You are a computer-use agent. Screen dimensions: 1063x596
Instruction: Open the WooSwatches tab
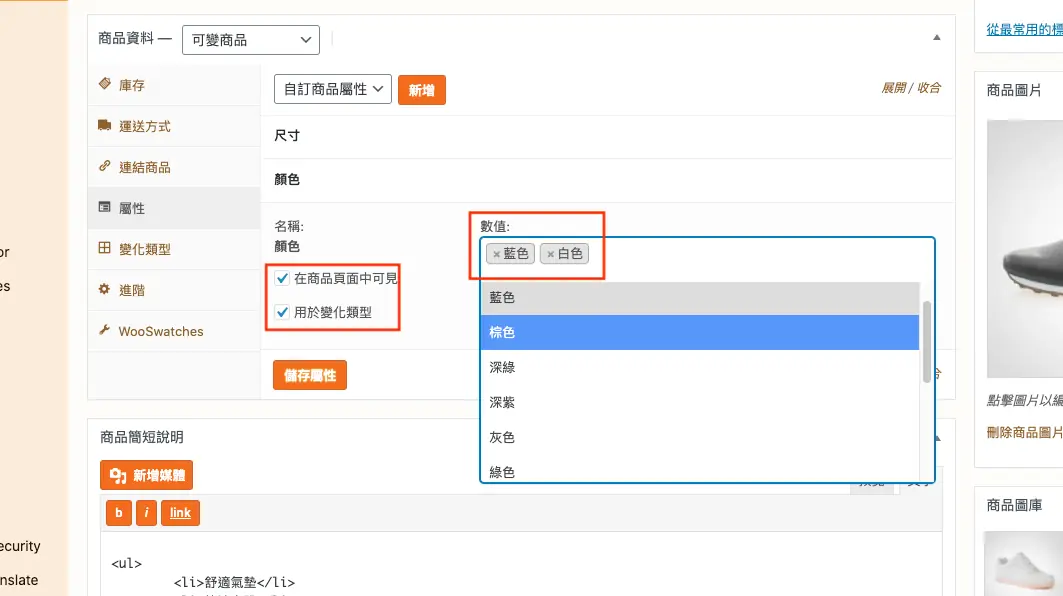tap(174, 331)
